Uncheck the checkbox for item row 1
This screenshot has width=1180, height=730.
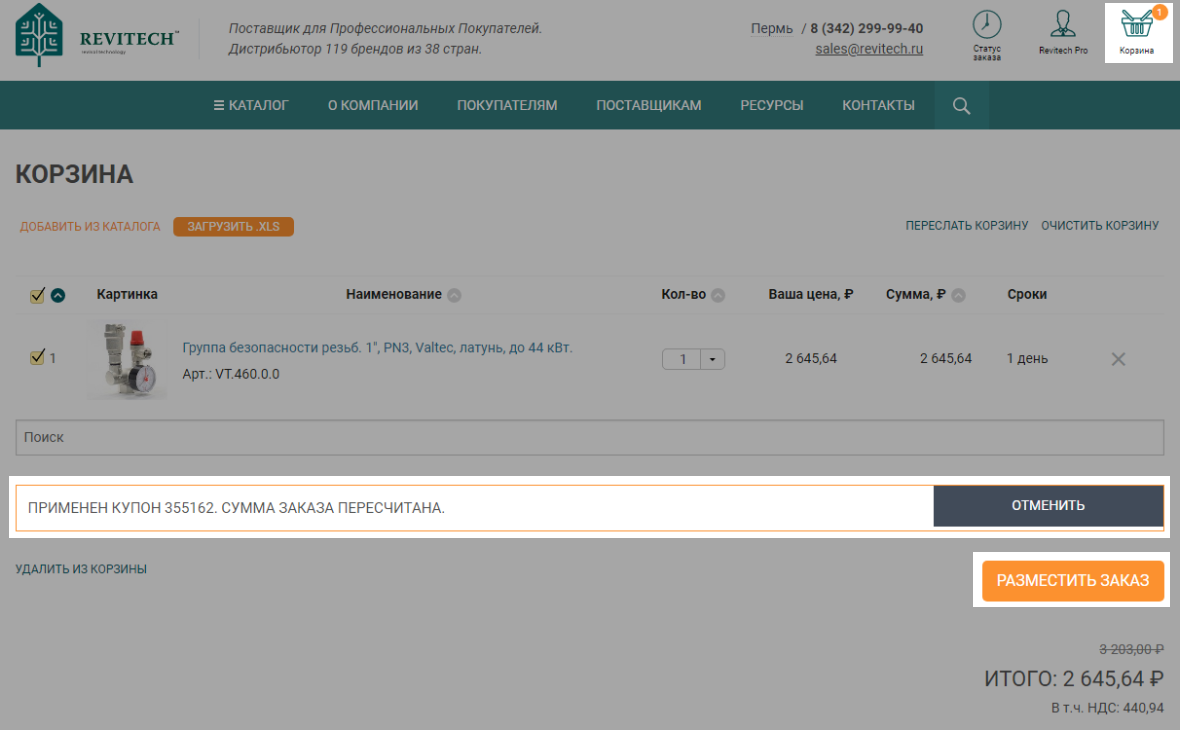(x=37, y=357)
